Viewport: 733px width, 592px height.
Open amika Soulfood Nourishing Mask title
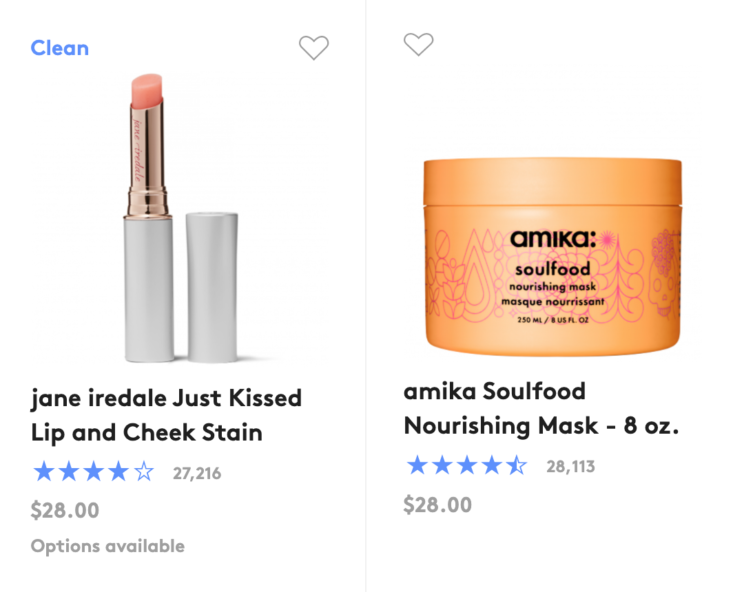click(x=541, y=408)
